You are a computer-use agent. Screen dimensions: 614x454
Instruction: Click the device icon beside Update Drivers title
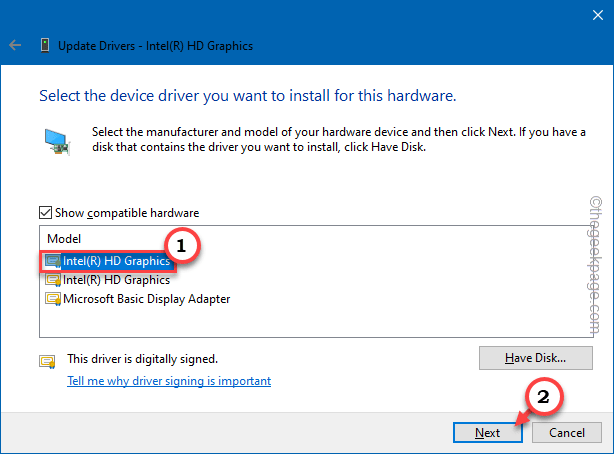[x=46, y=45]
